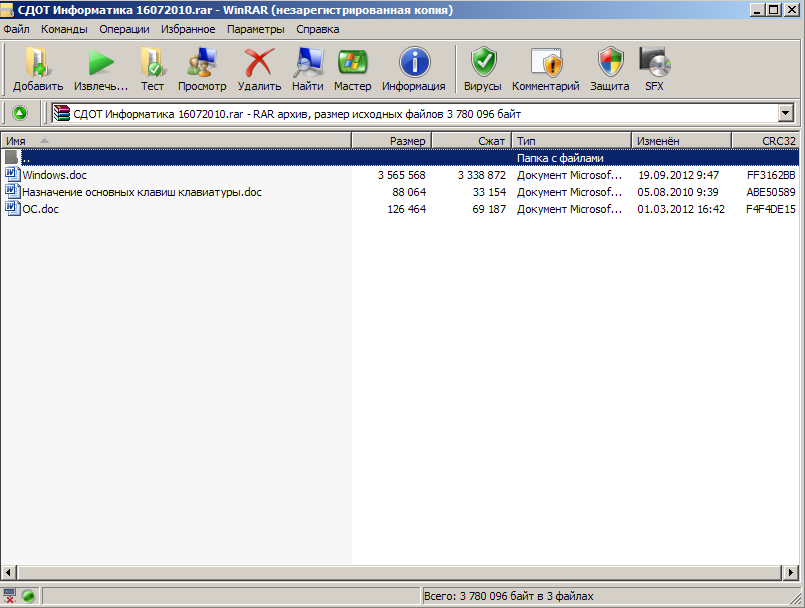Click the CRC32 value FF3162BB
Screen dimensions: 805x608
click(771, 175)
